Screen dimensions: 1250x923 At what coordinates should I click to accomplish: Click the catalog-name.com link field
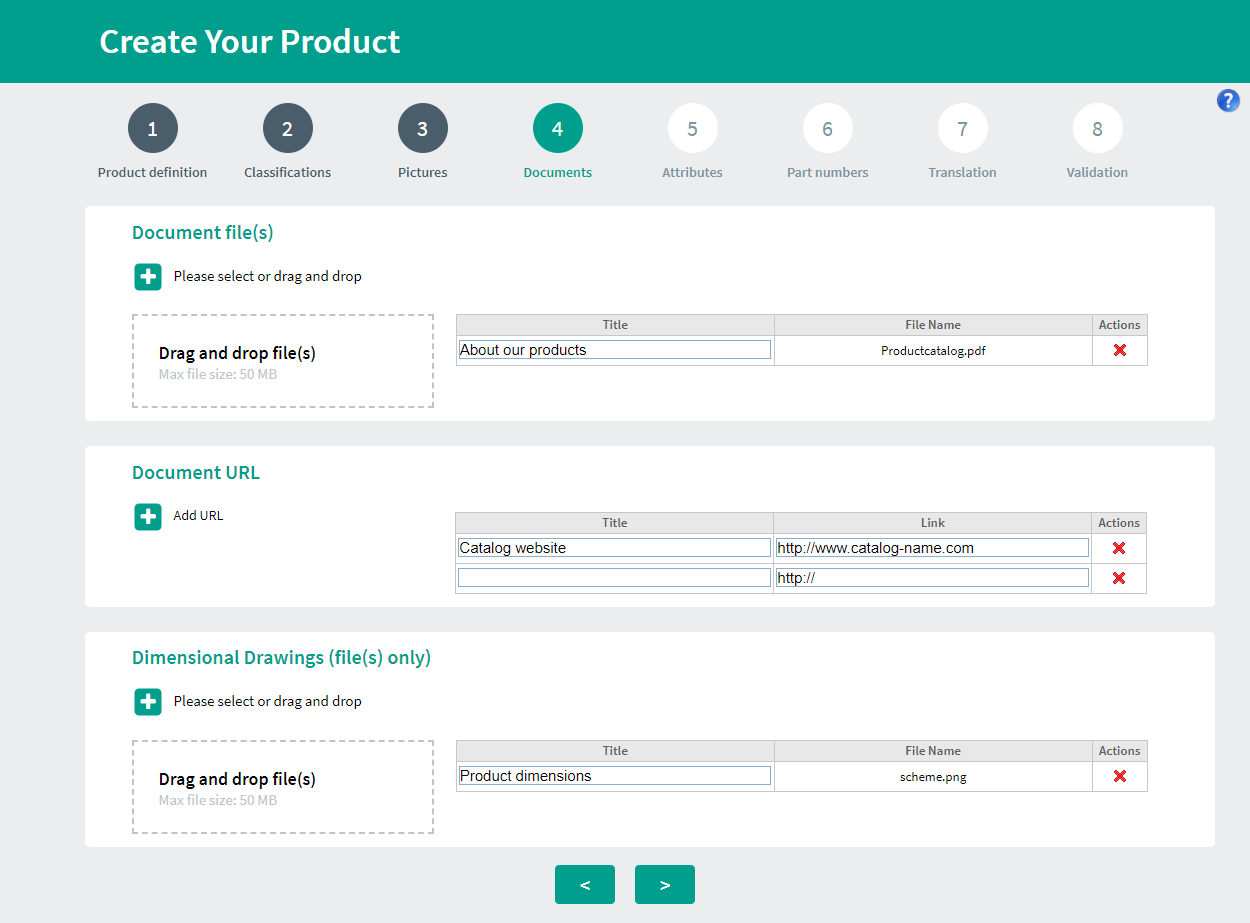pyautogui.click(x=932, y=548)
